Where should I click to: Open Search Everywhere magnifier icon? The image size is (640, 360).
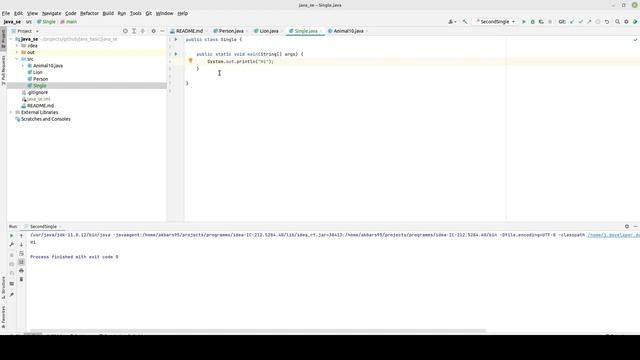pyautogui.click(x=618, y=22)
